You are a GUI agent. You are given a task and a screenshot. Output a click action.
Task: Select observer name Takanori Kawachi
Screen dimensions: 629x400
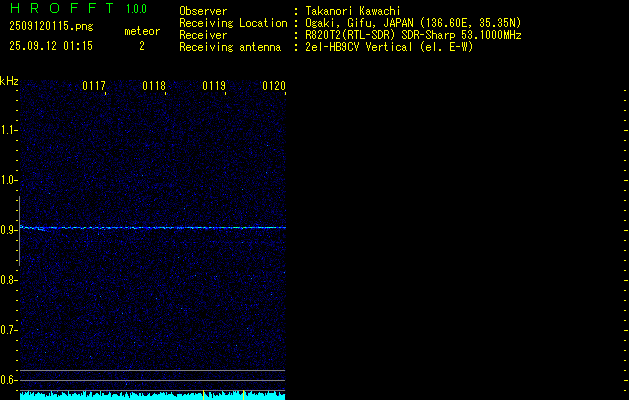[x=353, y=11]
